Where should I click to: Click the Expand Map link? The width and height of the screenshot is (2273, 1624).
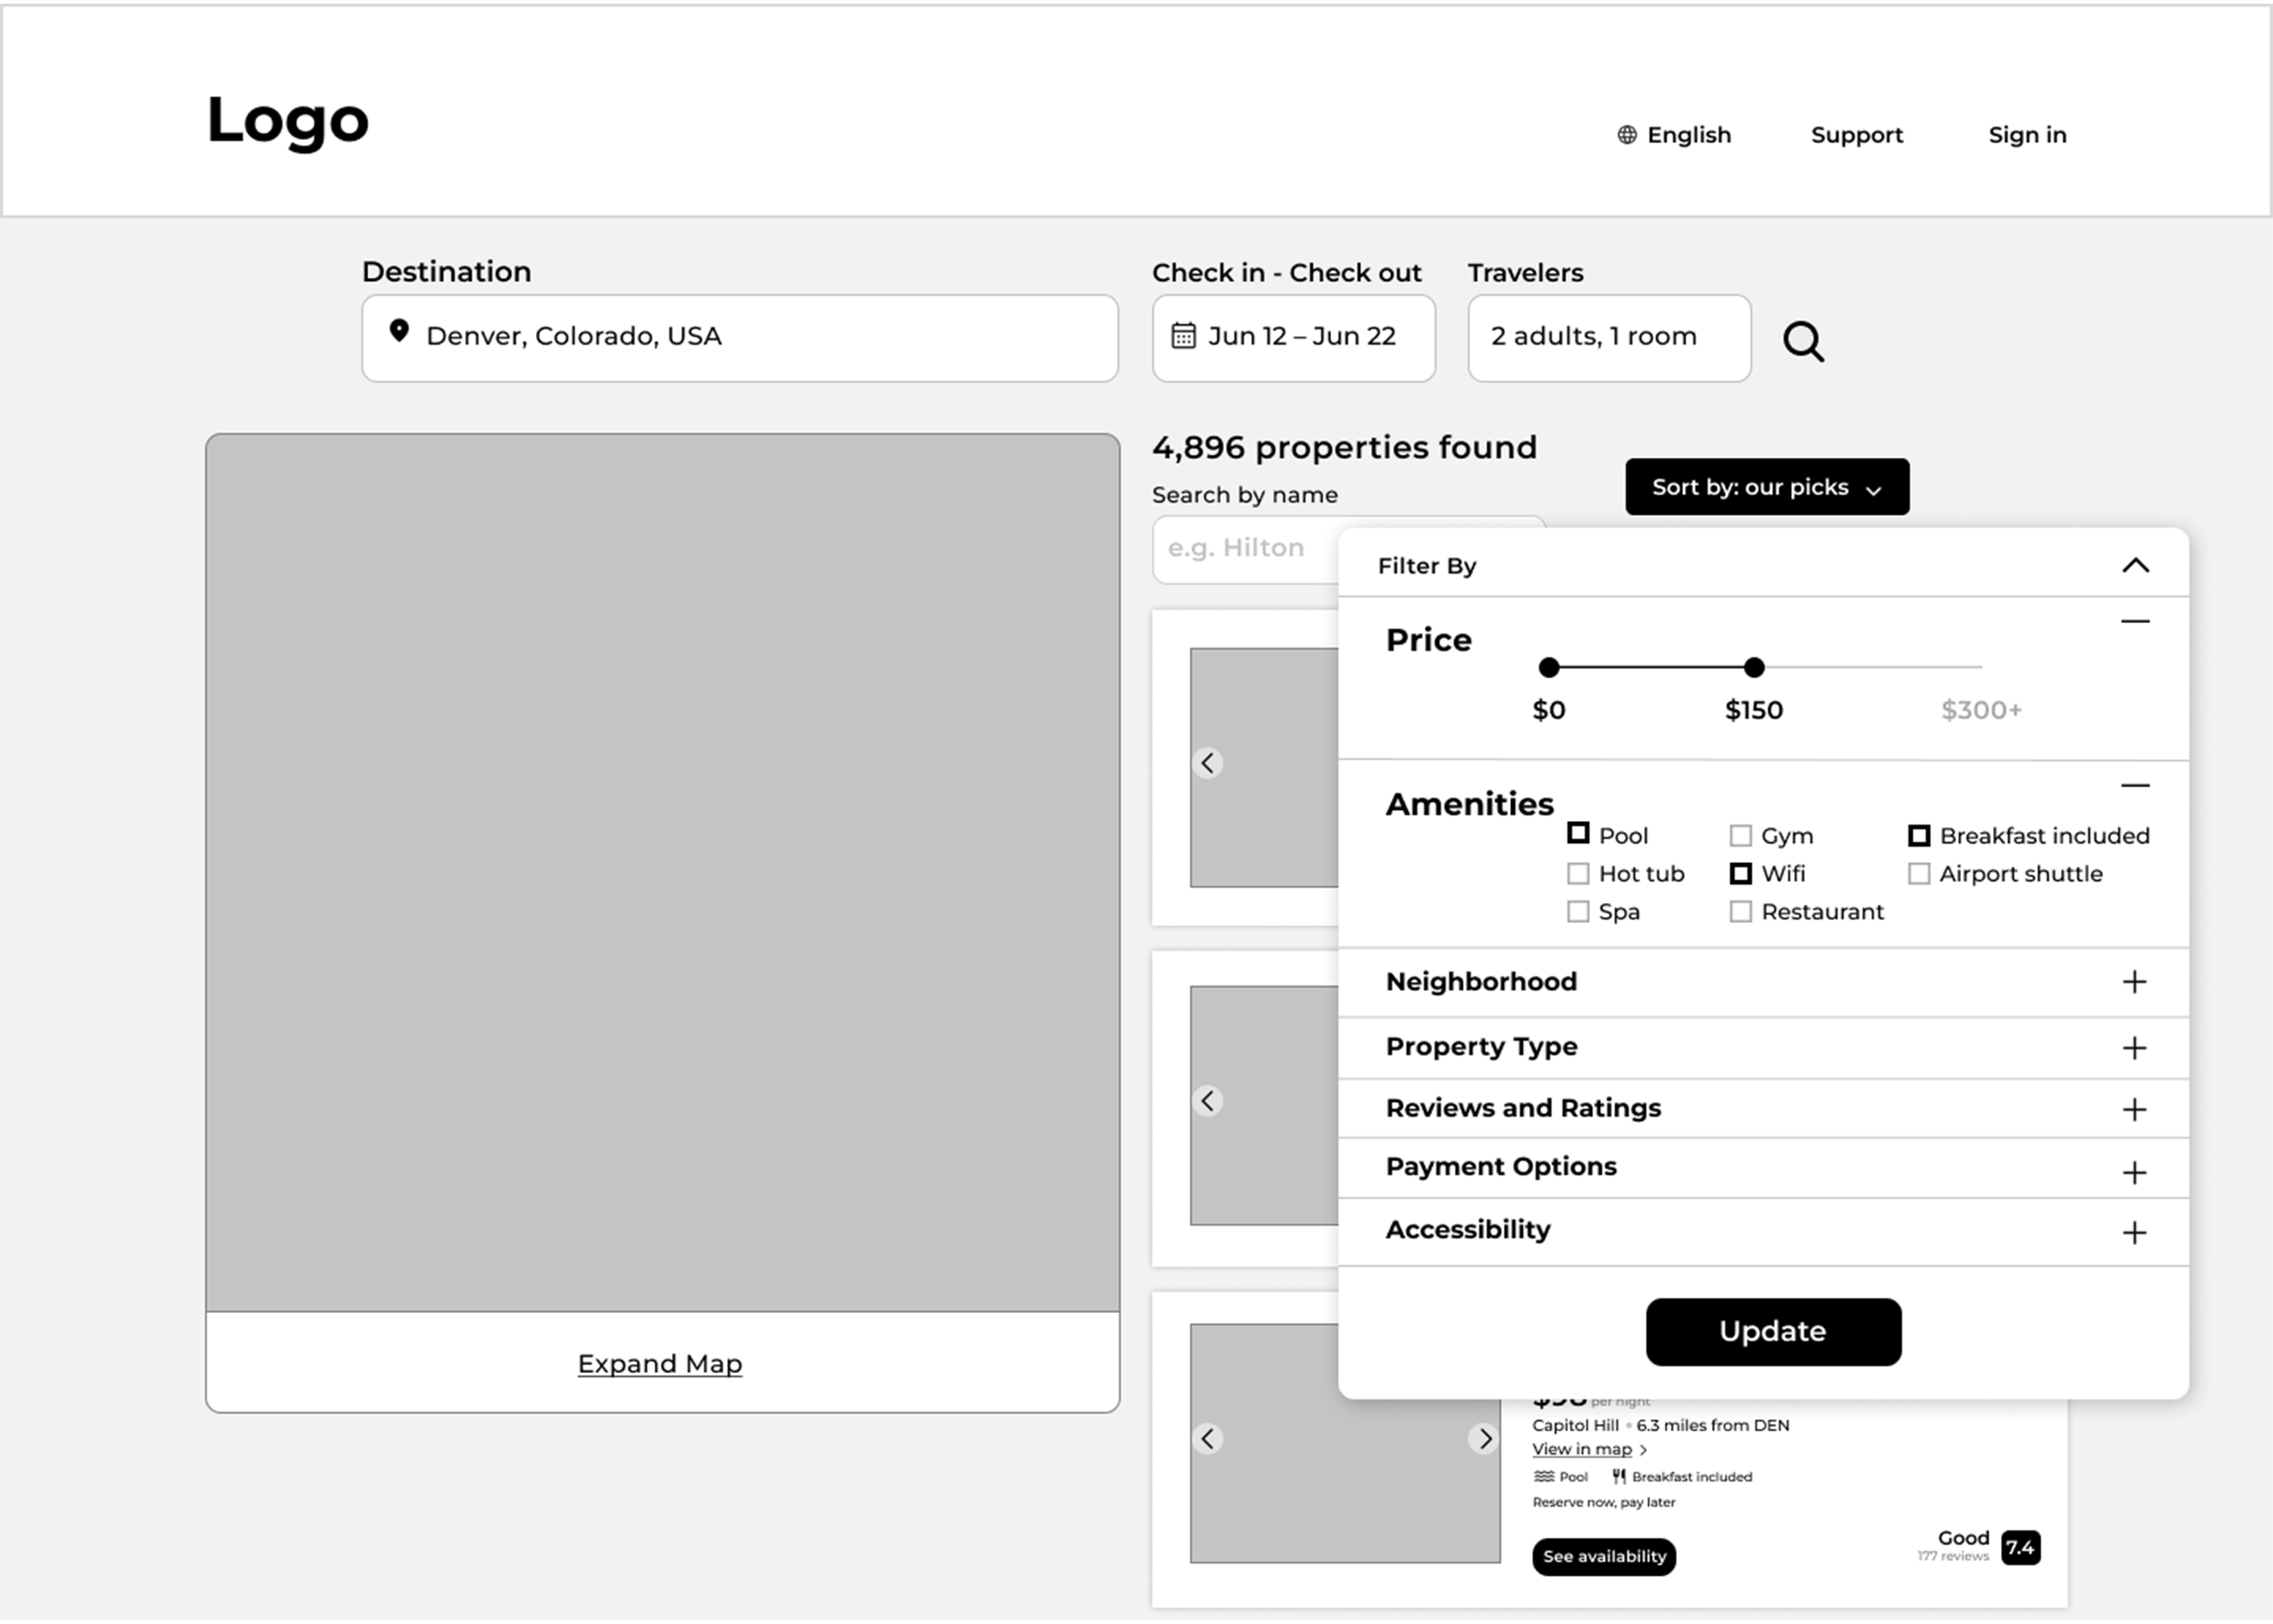[x=659, y=1364]
